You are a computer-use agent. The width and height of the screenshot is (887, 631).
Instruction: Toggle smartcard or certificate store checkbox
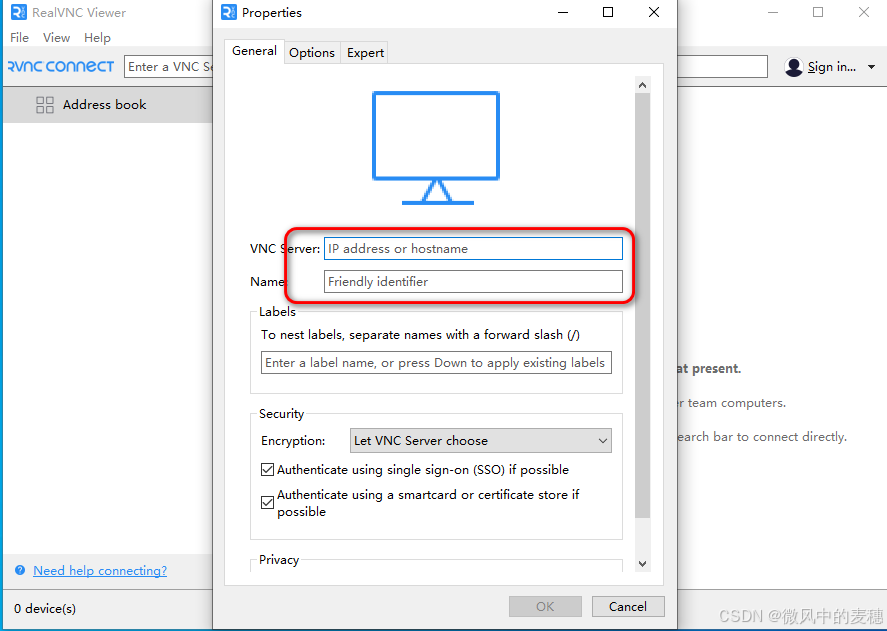[x=268, y=502]
